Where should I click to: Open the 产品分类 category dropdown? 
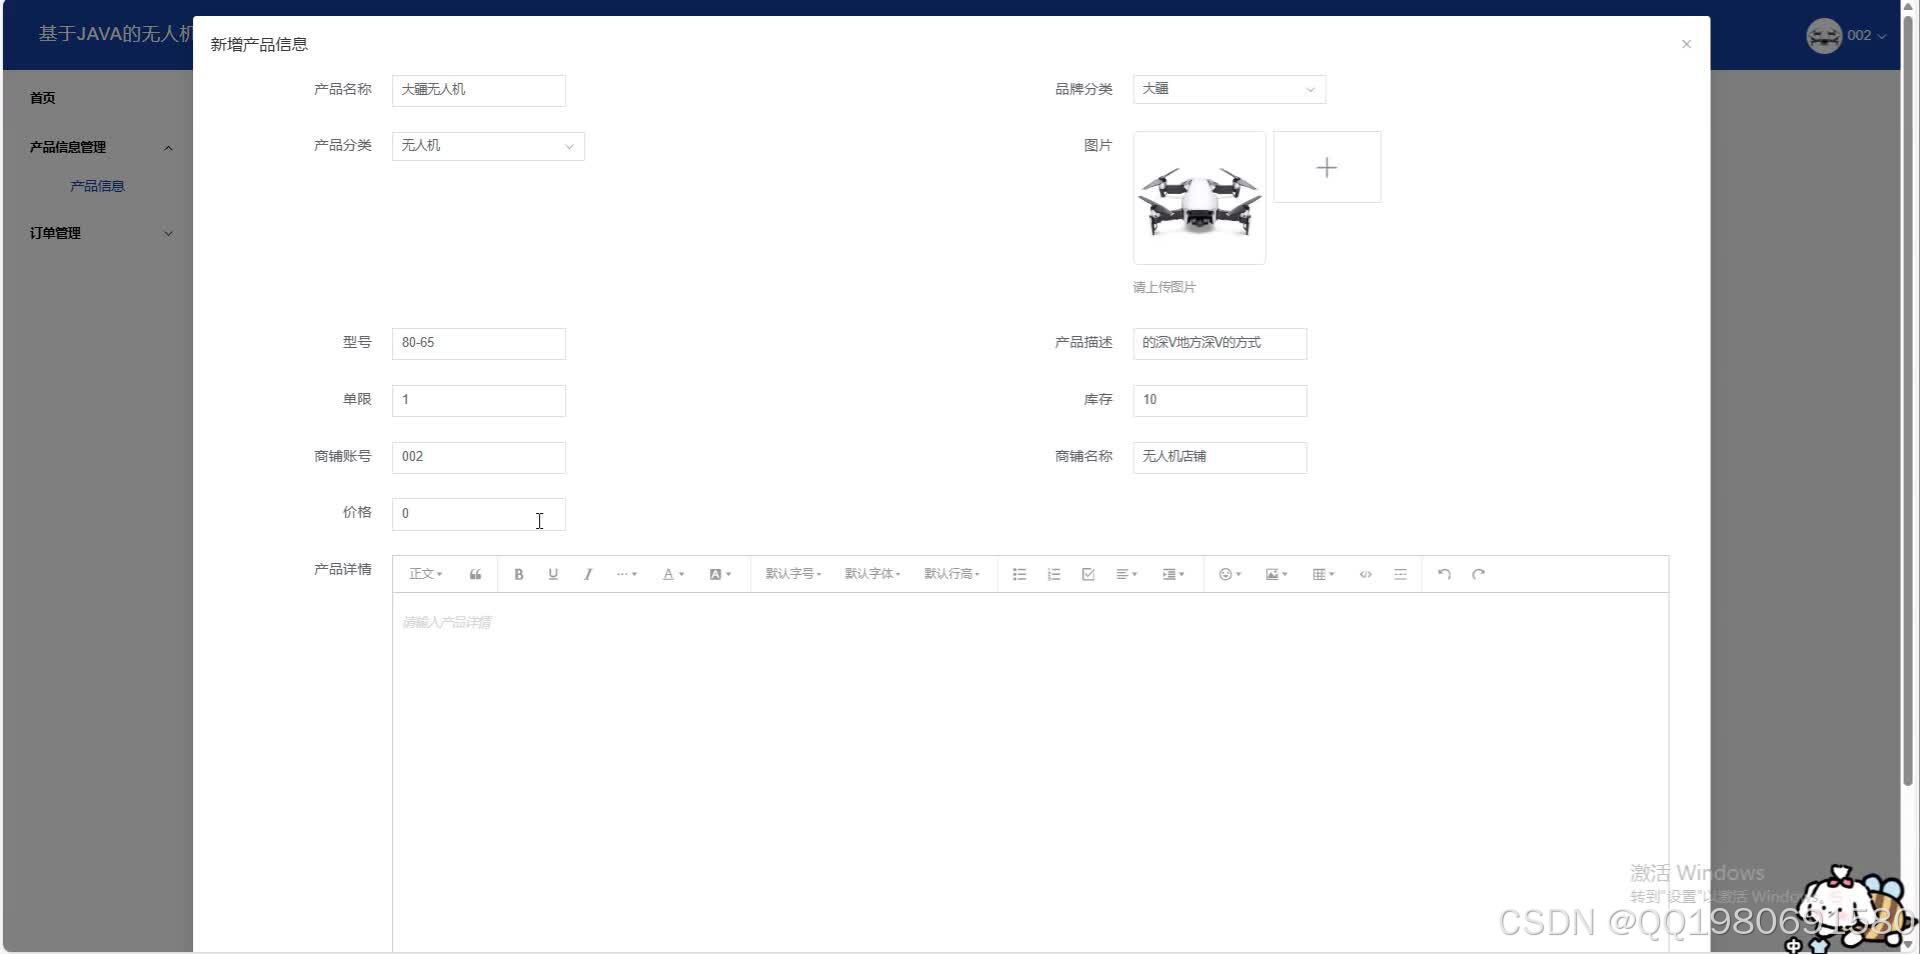[x=487, y=145]
